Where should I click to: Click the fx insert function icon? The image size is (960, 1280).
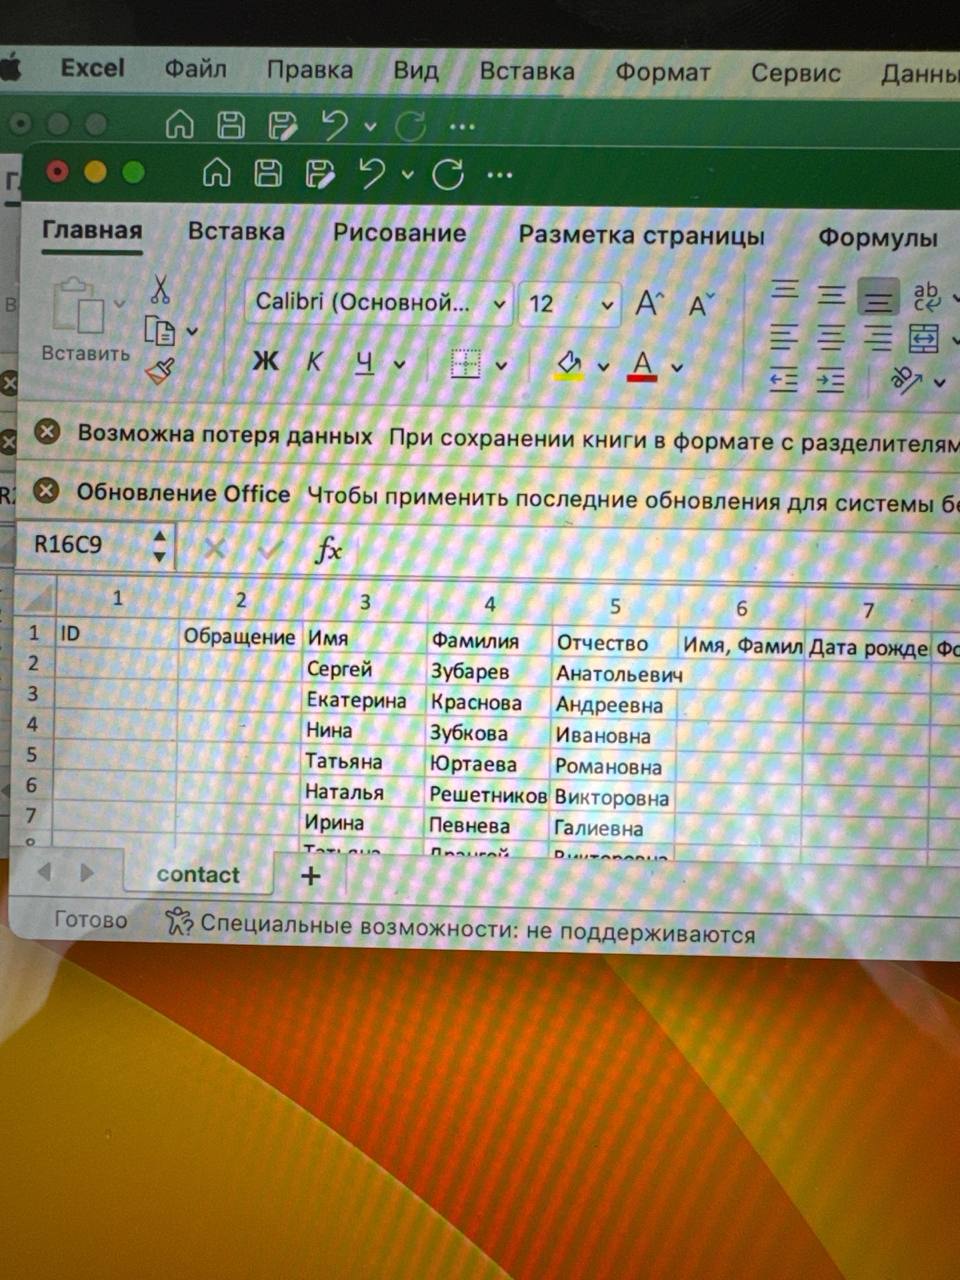pyautogui.click(x=328, y=549)
